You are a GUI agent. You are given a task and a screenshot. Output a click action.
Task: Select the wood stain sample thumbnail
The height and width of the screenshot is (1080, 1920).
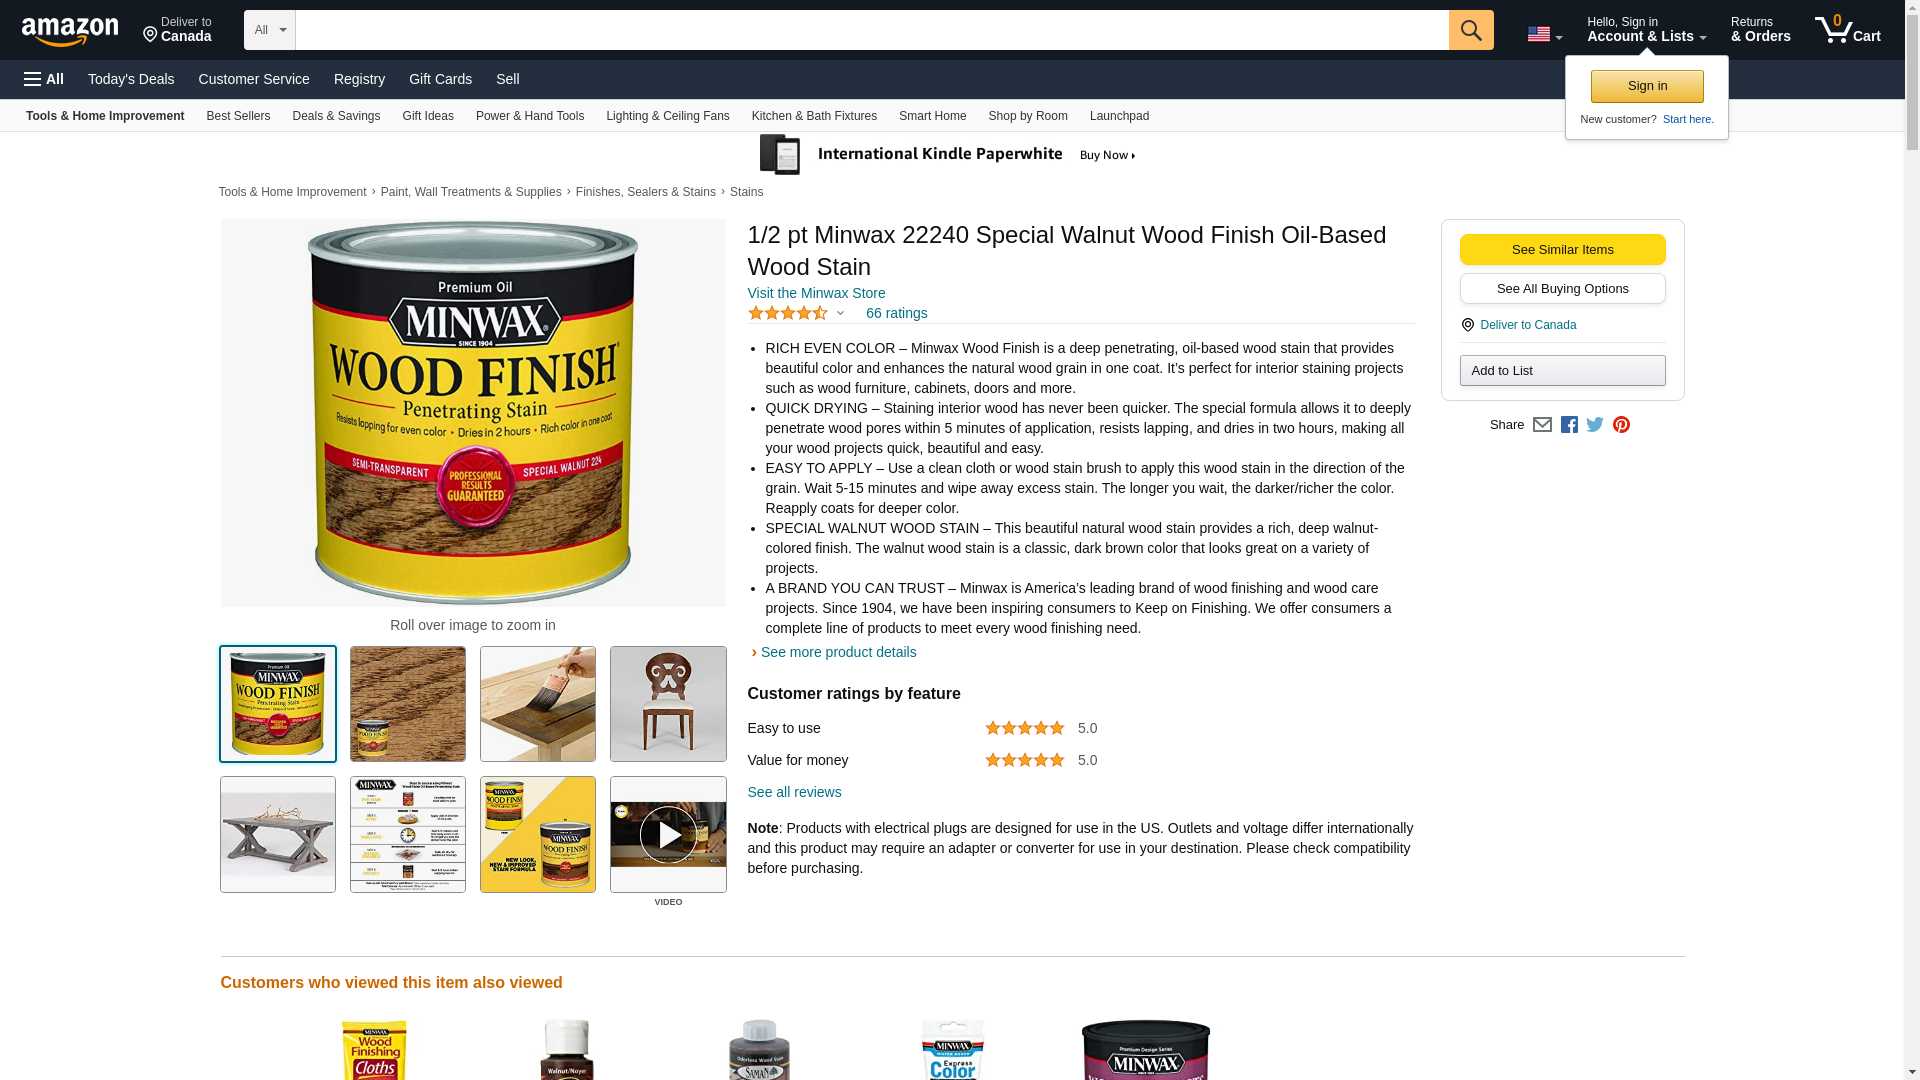pos(408,704)
